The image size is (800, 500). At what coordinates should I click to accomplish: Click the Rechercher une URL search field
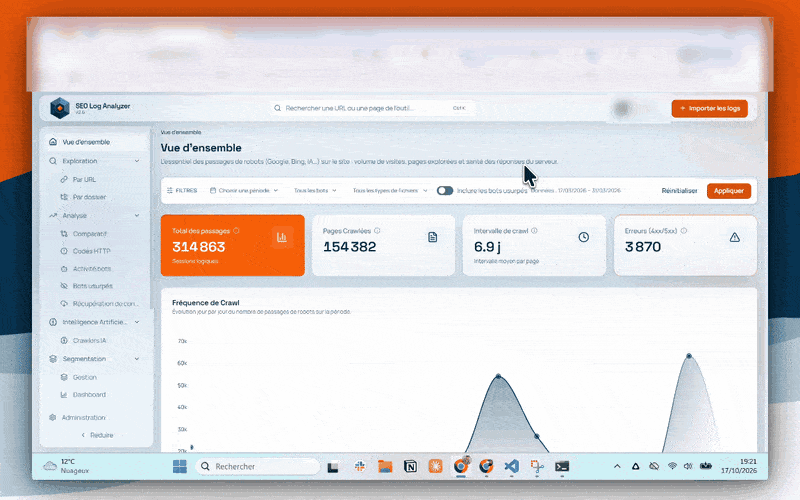[372, 108]
